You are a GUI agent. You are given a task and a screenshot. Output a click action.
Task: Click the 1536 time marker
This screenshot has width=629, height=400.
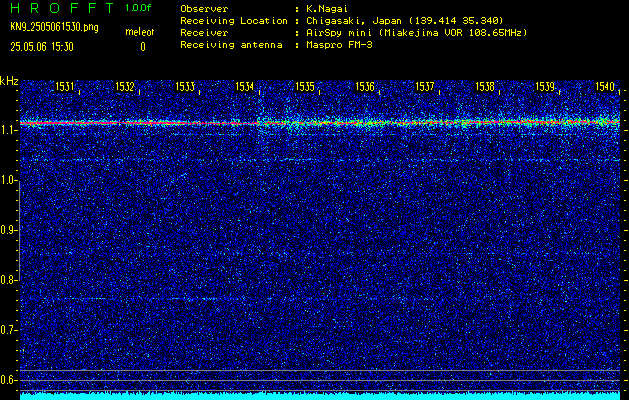[x=365, y=86]
